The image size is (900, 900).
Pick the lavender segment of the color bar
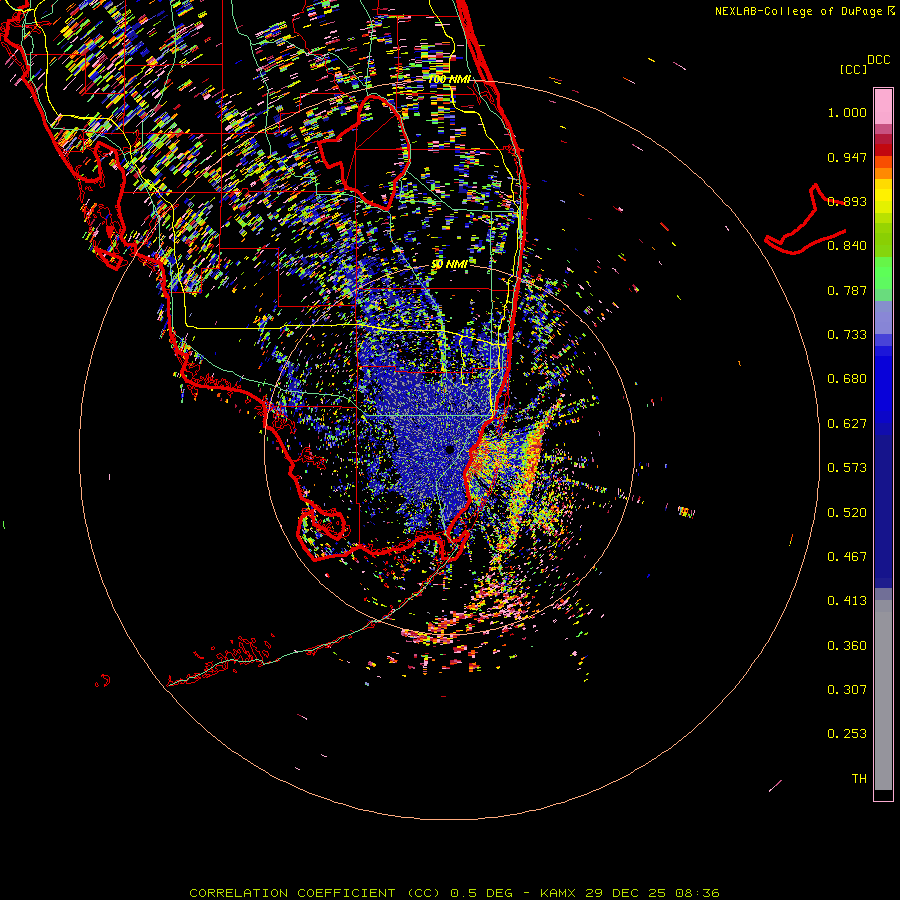point(883,318)
